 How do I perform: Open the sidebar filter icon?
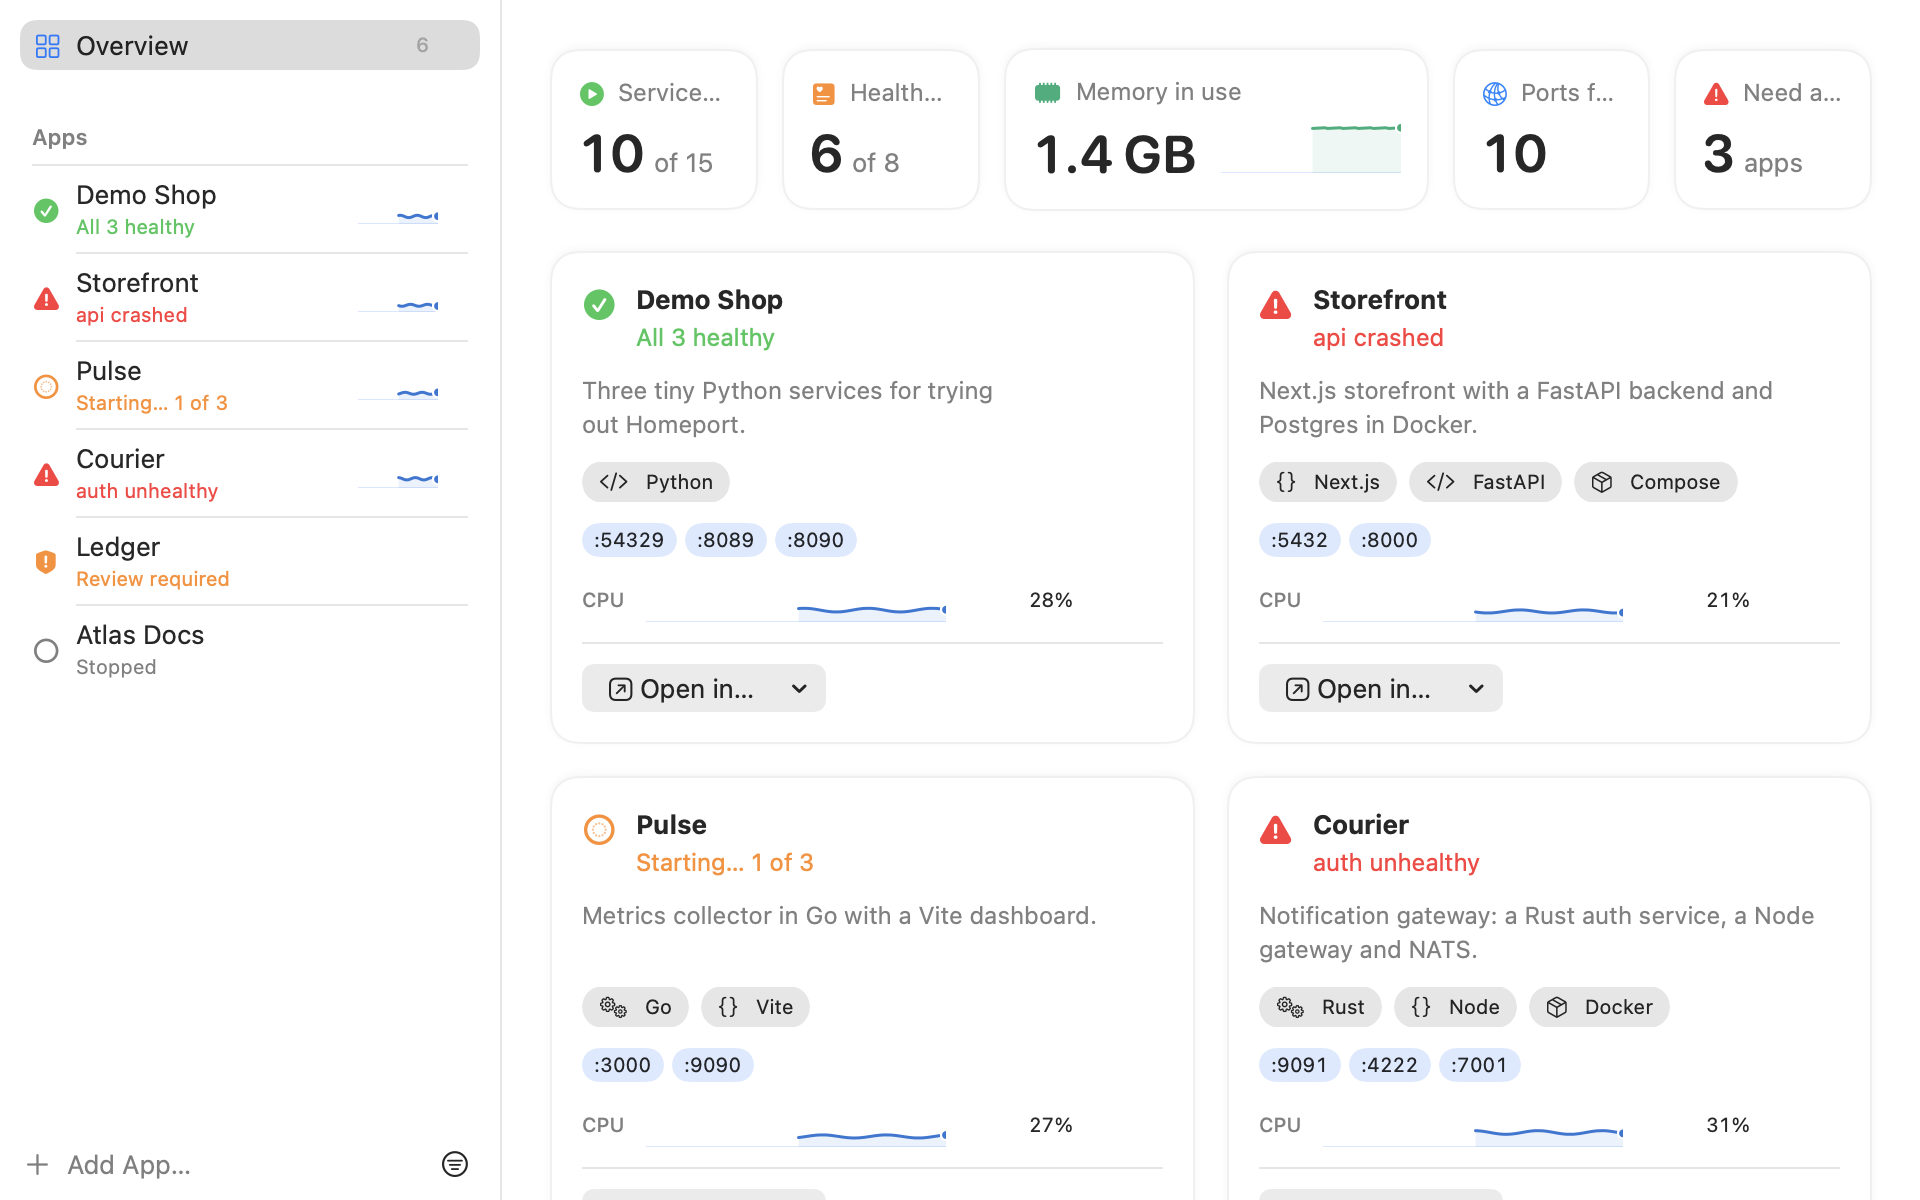[x=455, y=1164]
